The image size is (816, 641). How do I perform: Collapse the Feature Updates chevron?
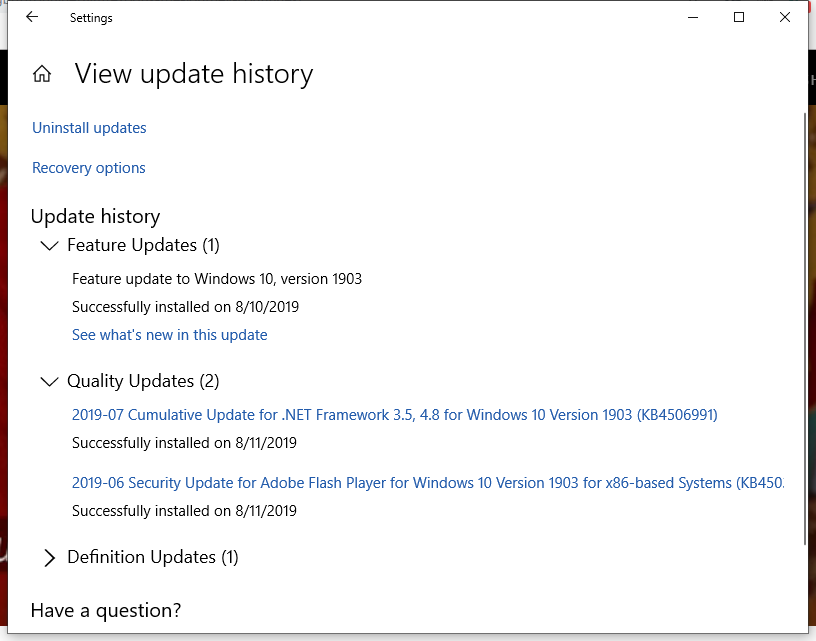point(49,246)
